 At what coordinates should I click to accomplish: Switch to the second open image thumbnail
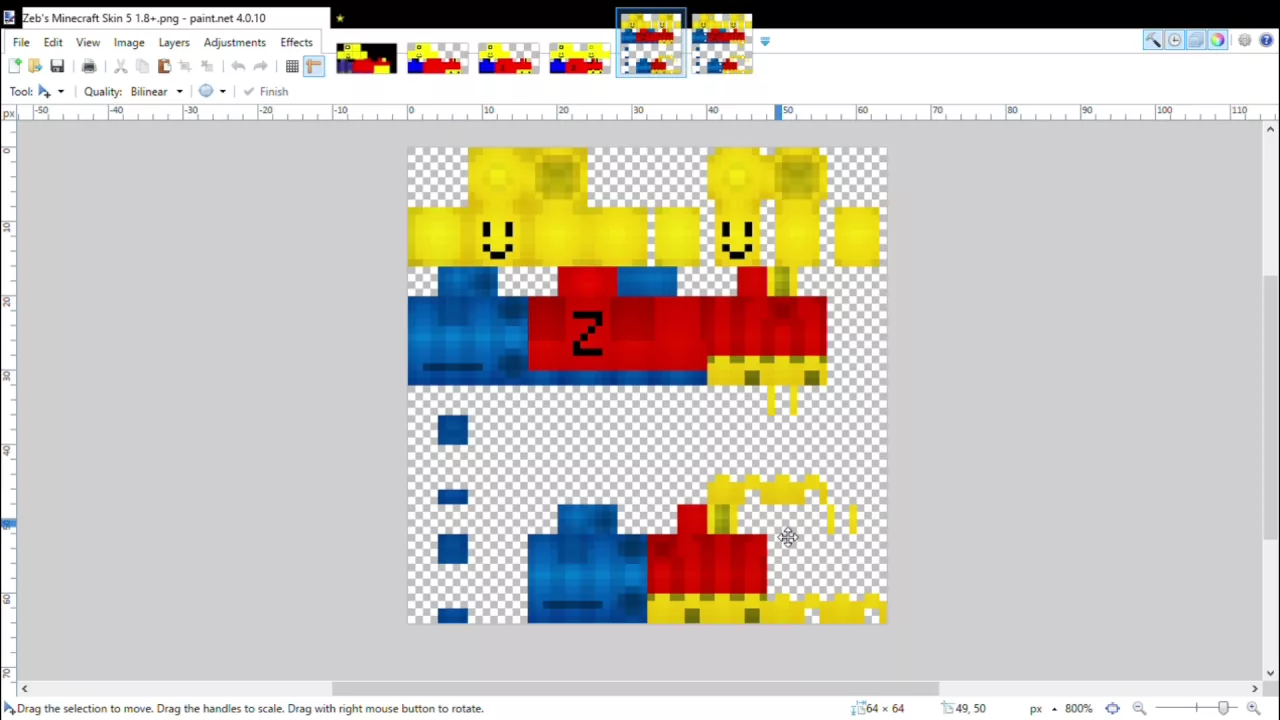click(x=437, y=59)
